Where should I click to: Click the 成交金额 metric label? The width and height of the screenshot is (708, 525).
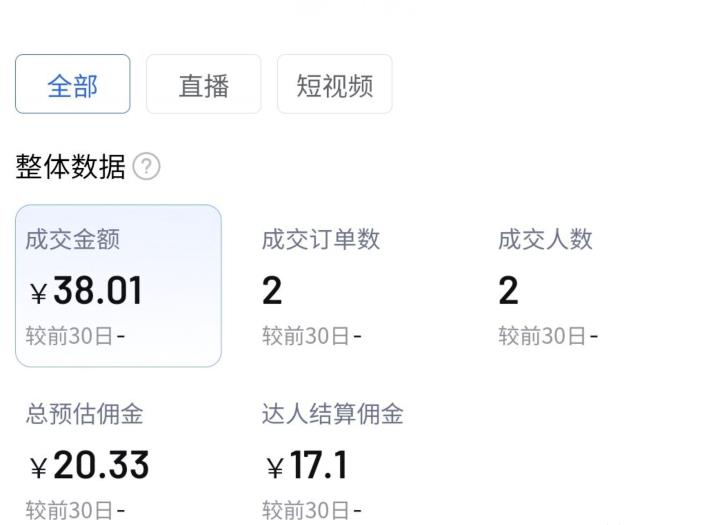(x=72, y=239)
